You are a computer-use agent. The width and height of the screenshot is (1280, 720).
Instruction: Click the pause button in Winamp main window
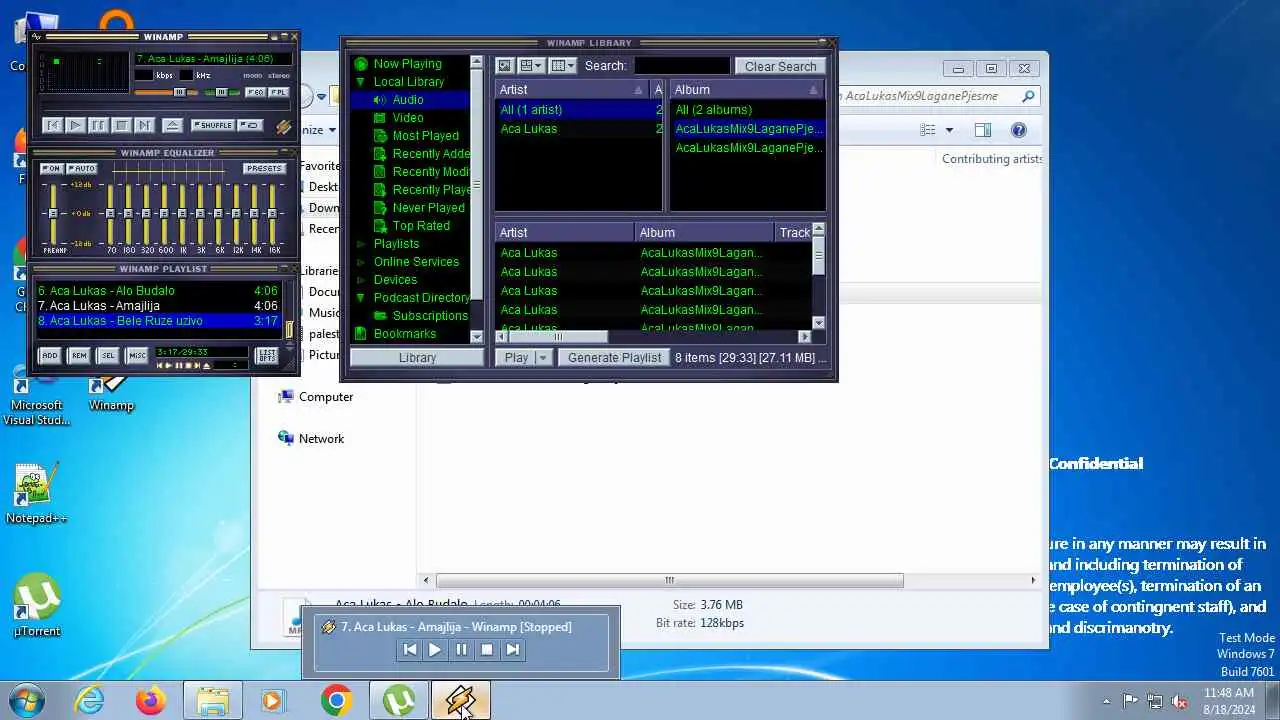98,125
